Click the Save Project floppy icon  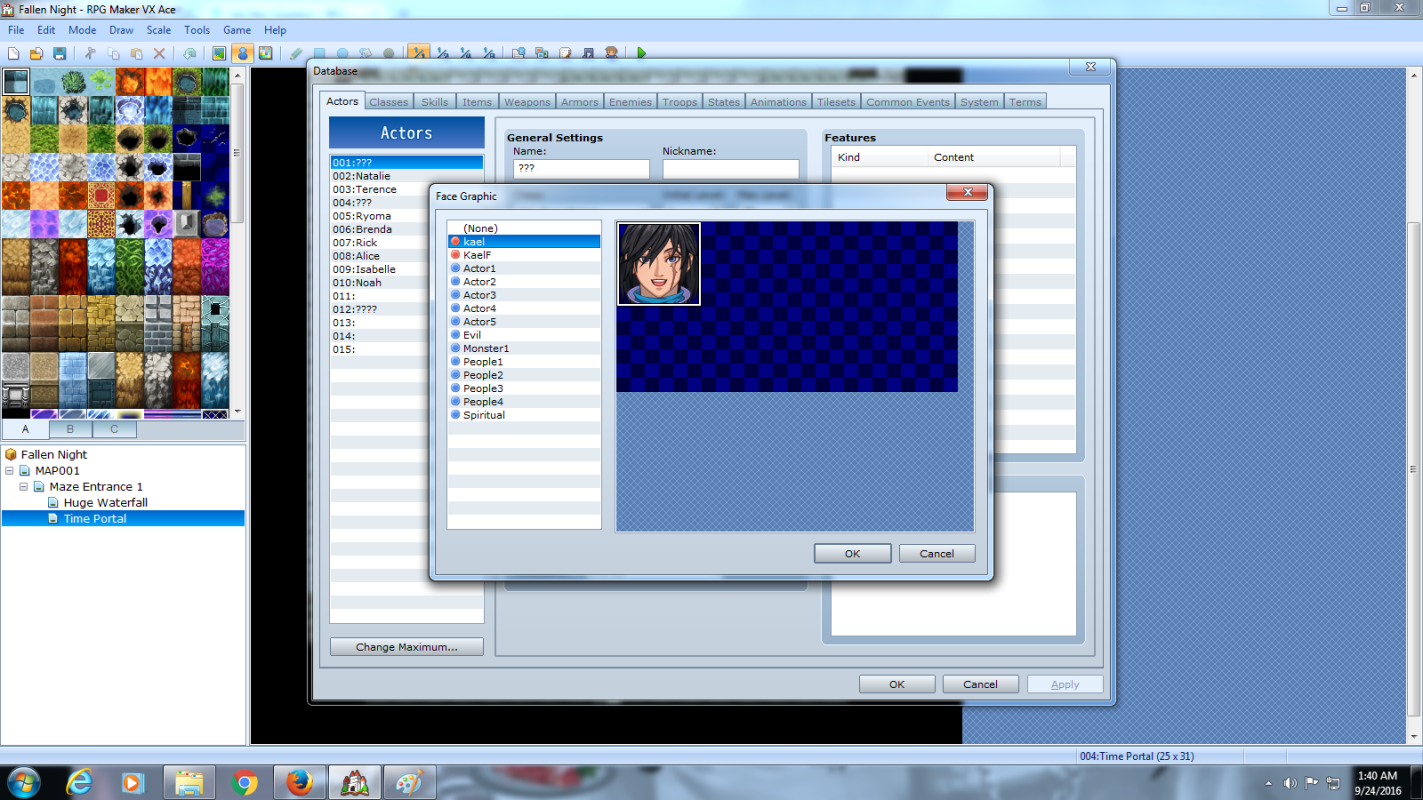coord(60,53)
